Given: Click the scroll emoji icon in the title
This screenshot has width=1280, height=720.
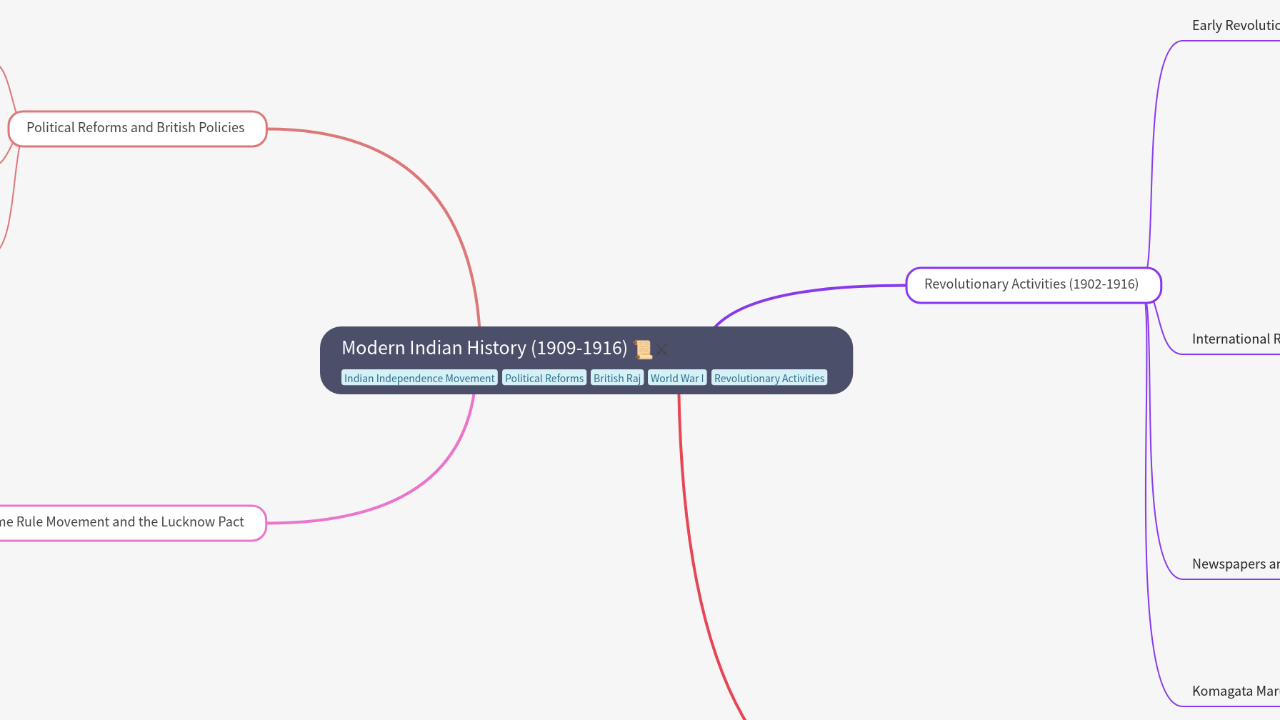Looking at the screenshot, I should [643, 349].
